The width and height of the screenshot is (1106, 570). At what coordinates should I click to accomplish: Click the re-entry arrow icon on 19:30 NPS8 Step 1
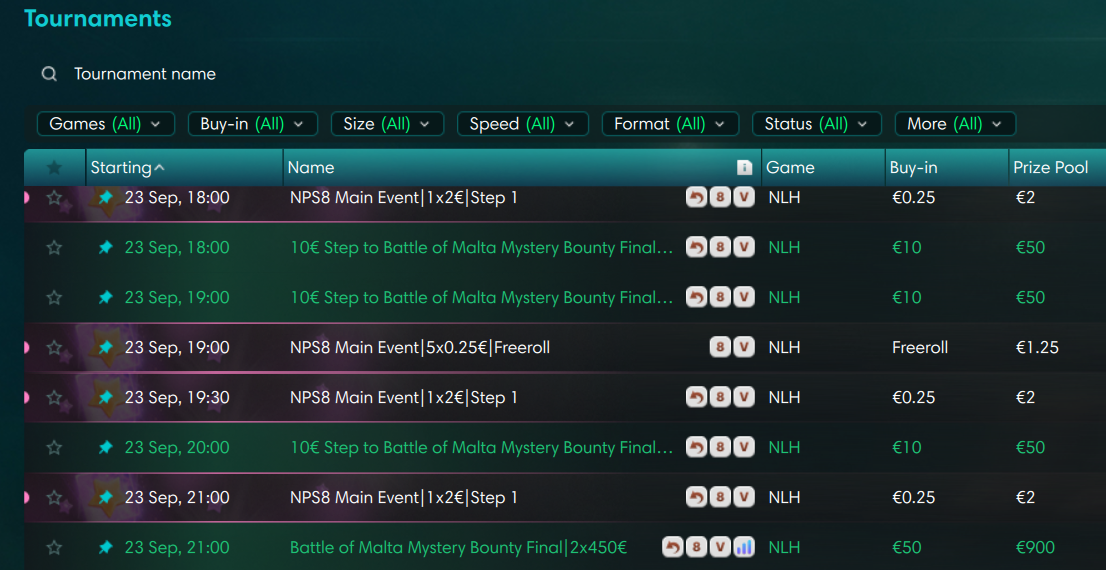(x=696, y=397)
